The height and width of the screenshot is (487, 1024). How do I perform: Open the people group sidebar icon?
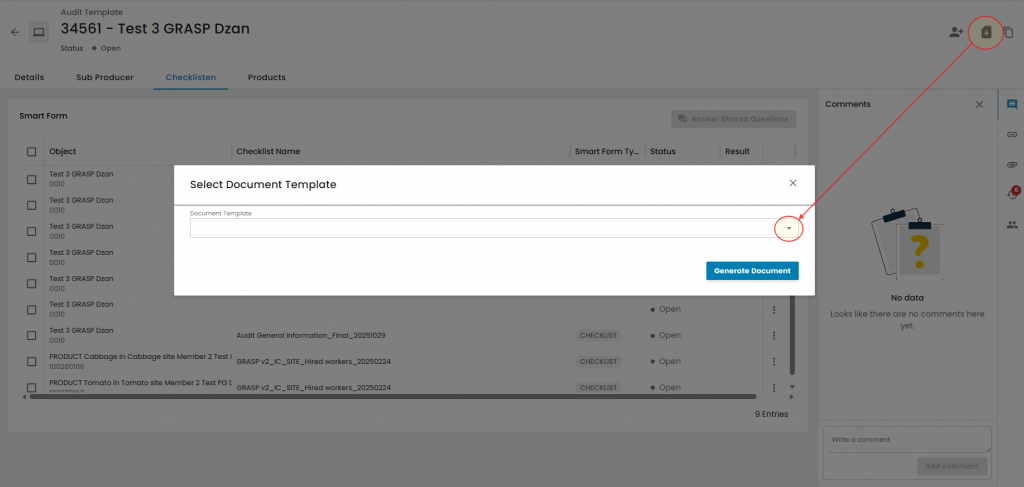pos(1012,224)
